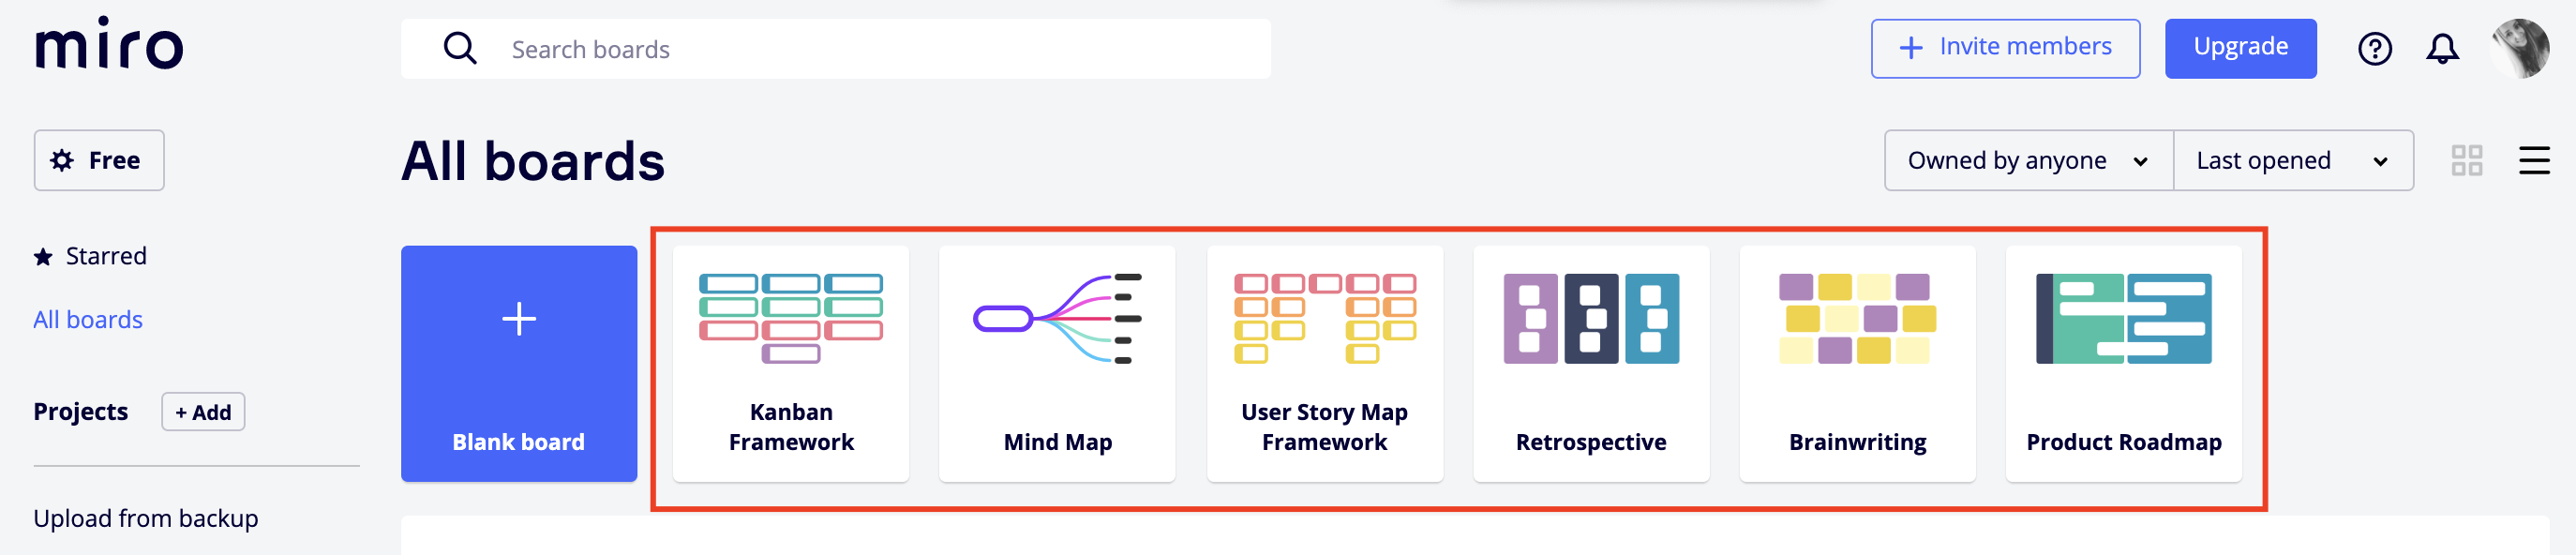Click the Upgrade button

coord(2240,48)
